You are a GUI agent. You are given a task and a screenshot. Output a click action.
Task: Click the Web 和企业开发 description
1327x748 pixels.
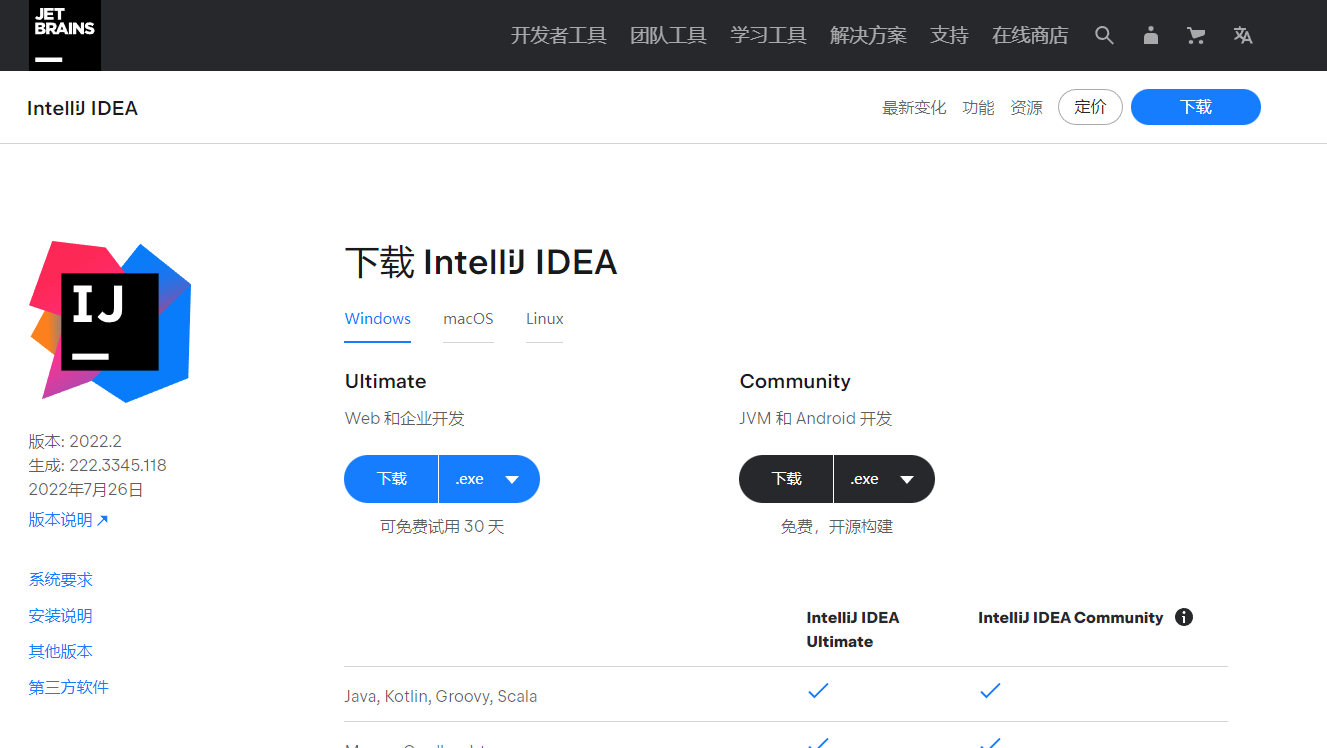[405, 418]
